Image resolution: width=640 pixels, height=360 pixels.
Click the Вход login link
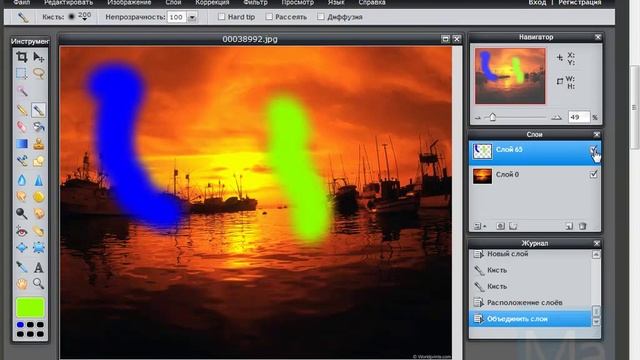(537, 2)
